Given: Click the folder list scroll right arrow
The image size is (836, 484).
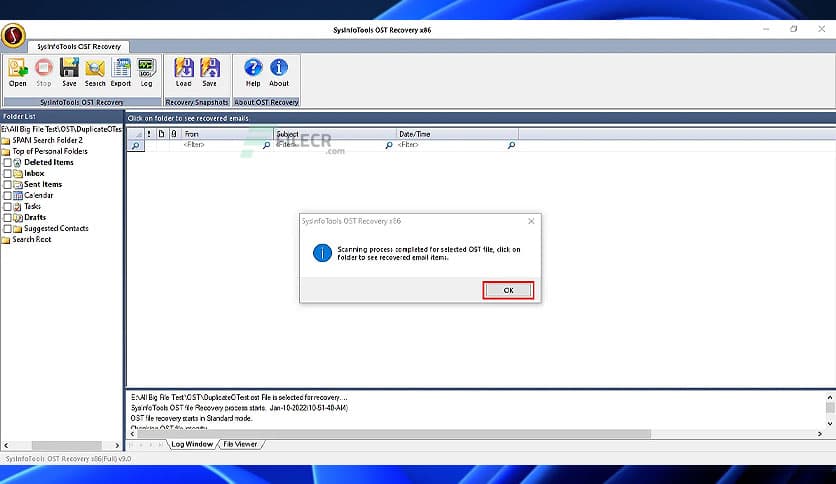Looking at the screenshot, I should click(x=117, y=445).
